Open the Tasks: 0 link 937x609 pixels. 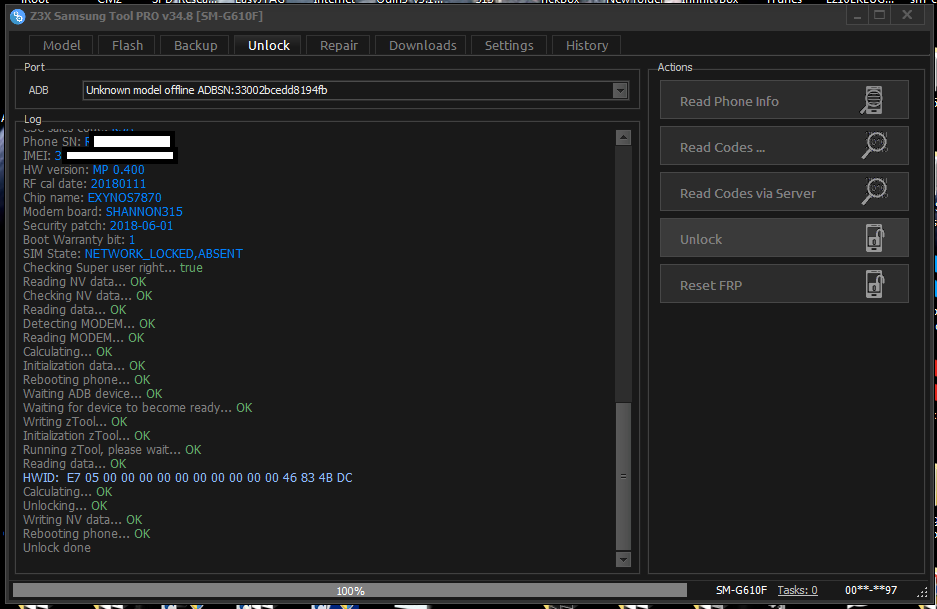pos(797,590)
